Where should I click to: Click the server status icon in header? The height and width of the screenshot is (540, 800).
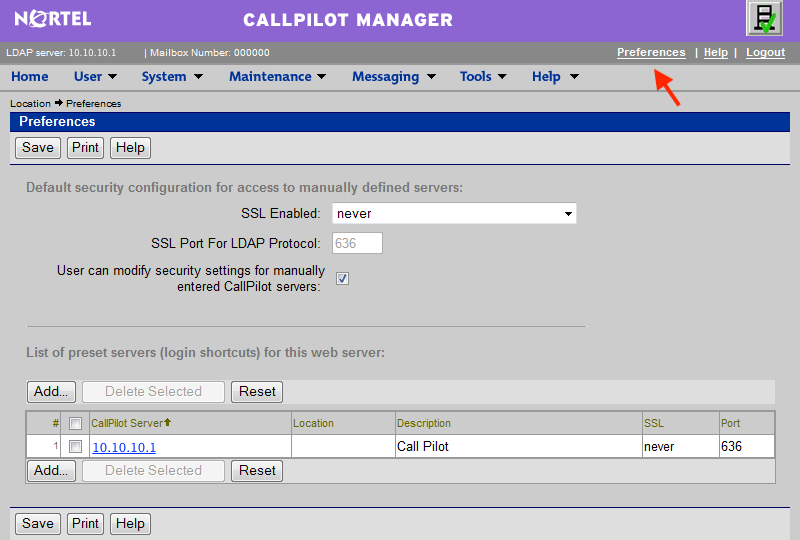click(764, 18)
